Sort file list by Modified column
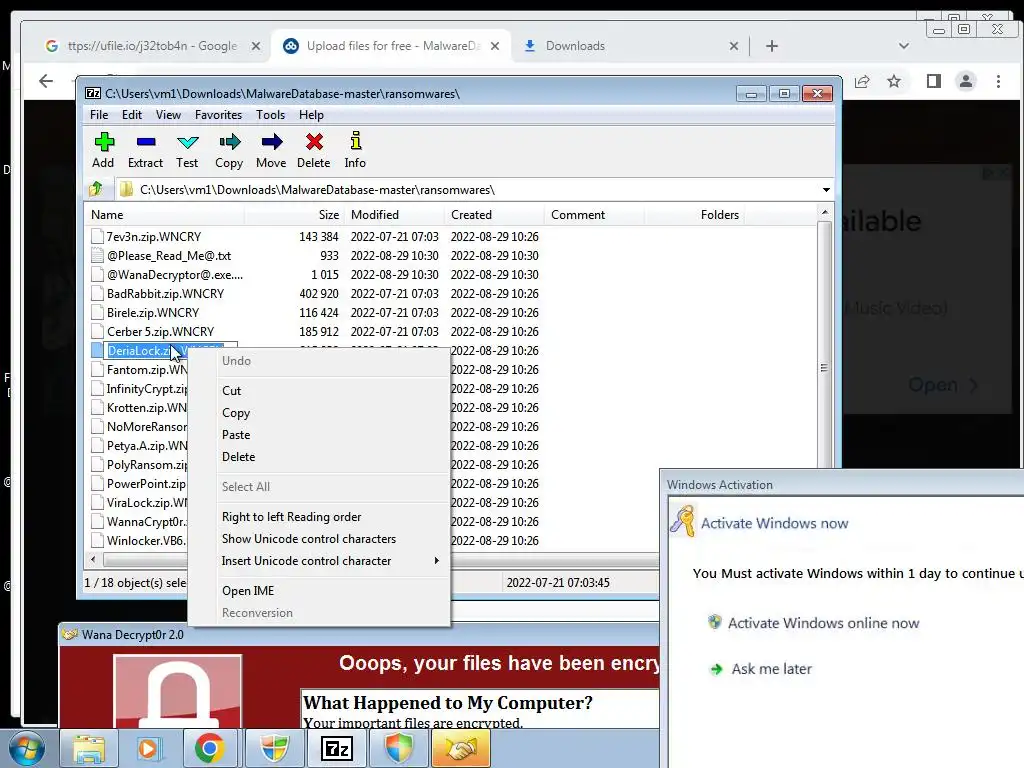 click(x=394, y=215)
